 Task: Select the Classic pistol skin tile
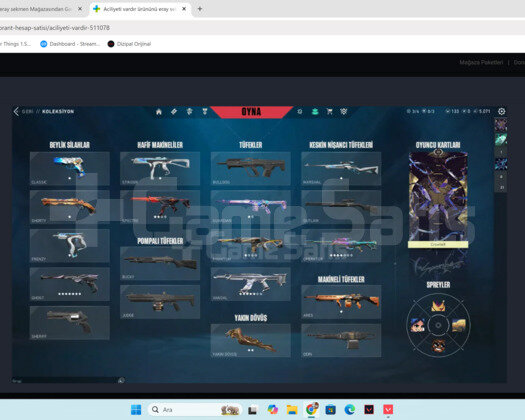point(70,168)
